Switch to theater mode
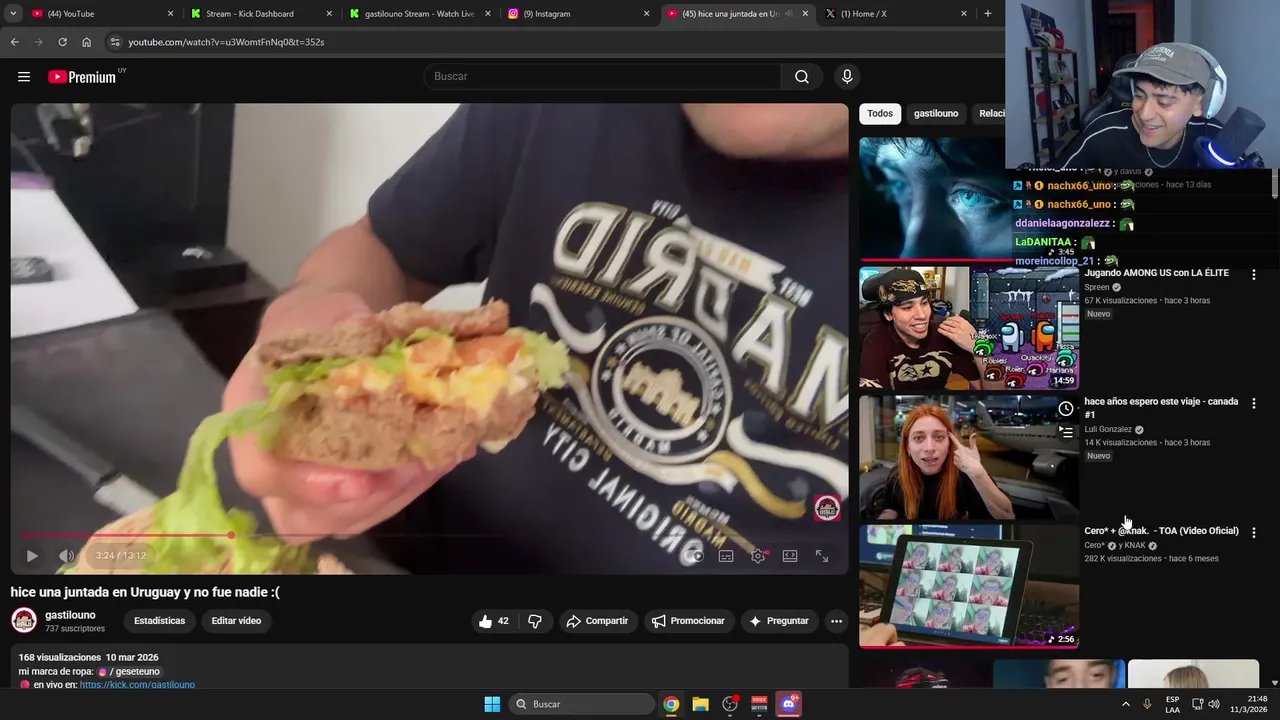 (x=790, y=556)
